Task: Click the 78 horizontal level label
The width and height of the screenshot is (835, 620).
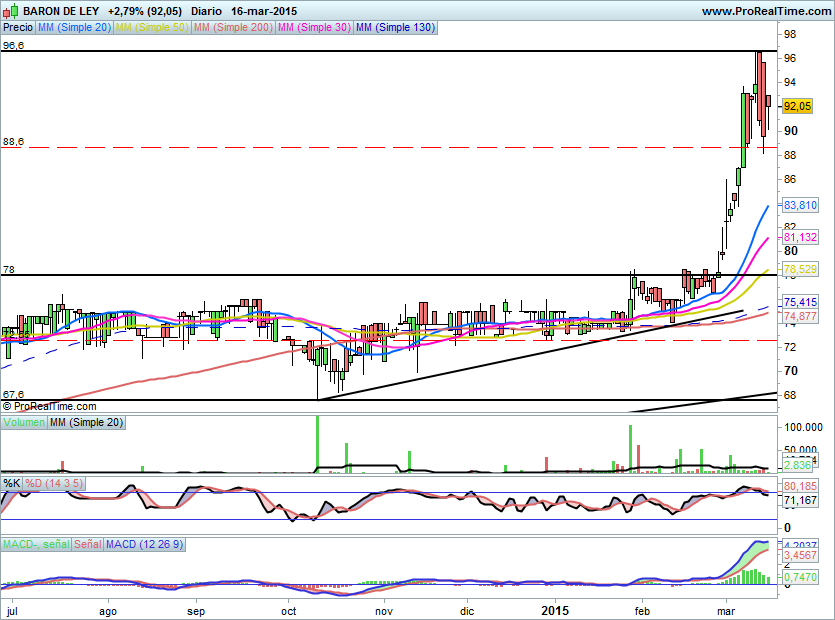Action: [9, 270]
